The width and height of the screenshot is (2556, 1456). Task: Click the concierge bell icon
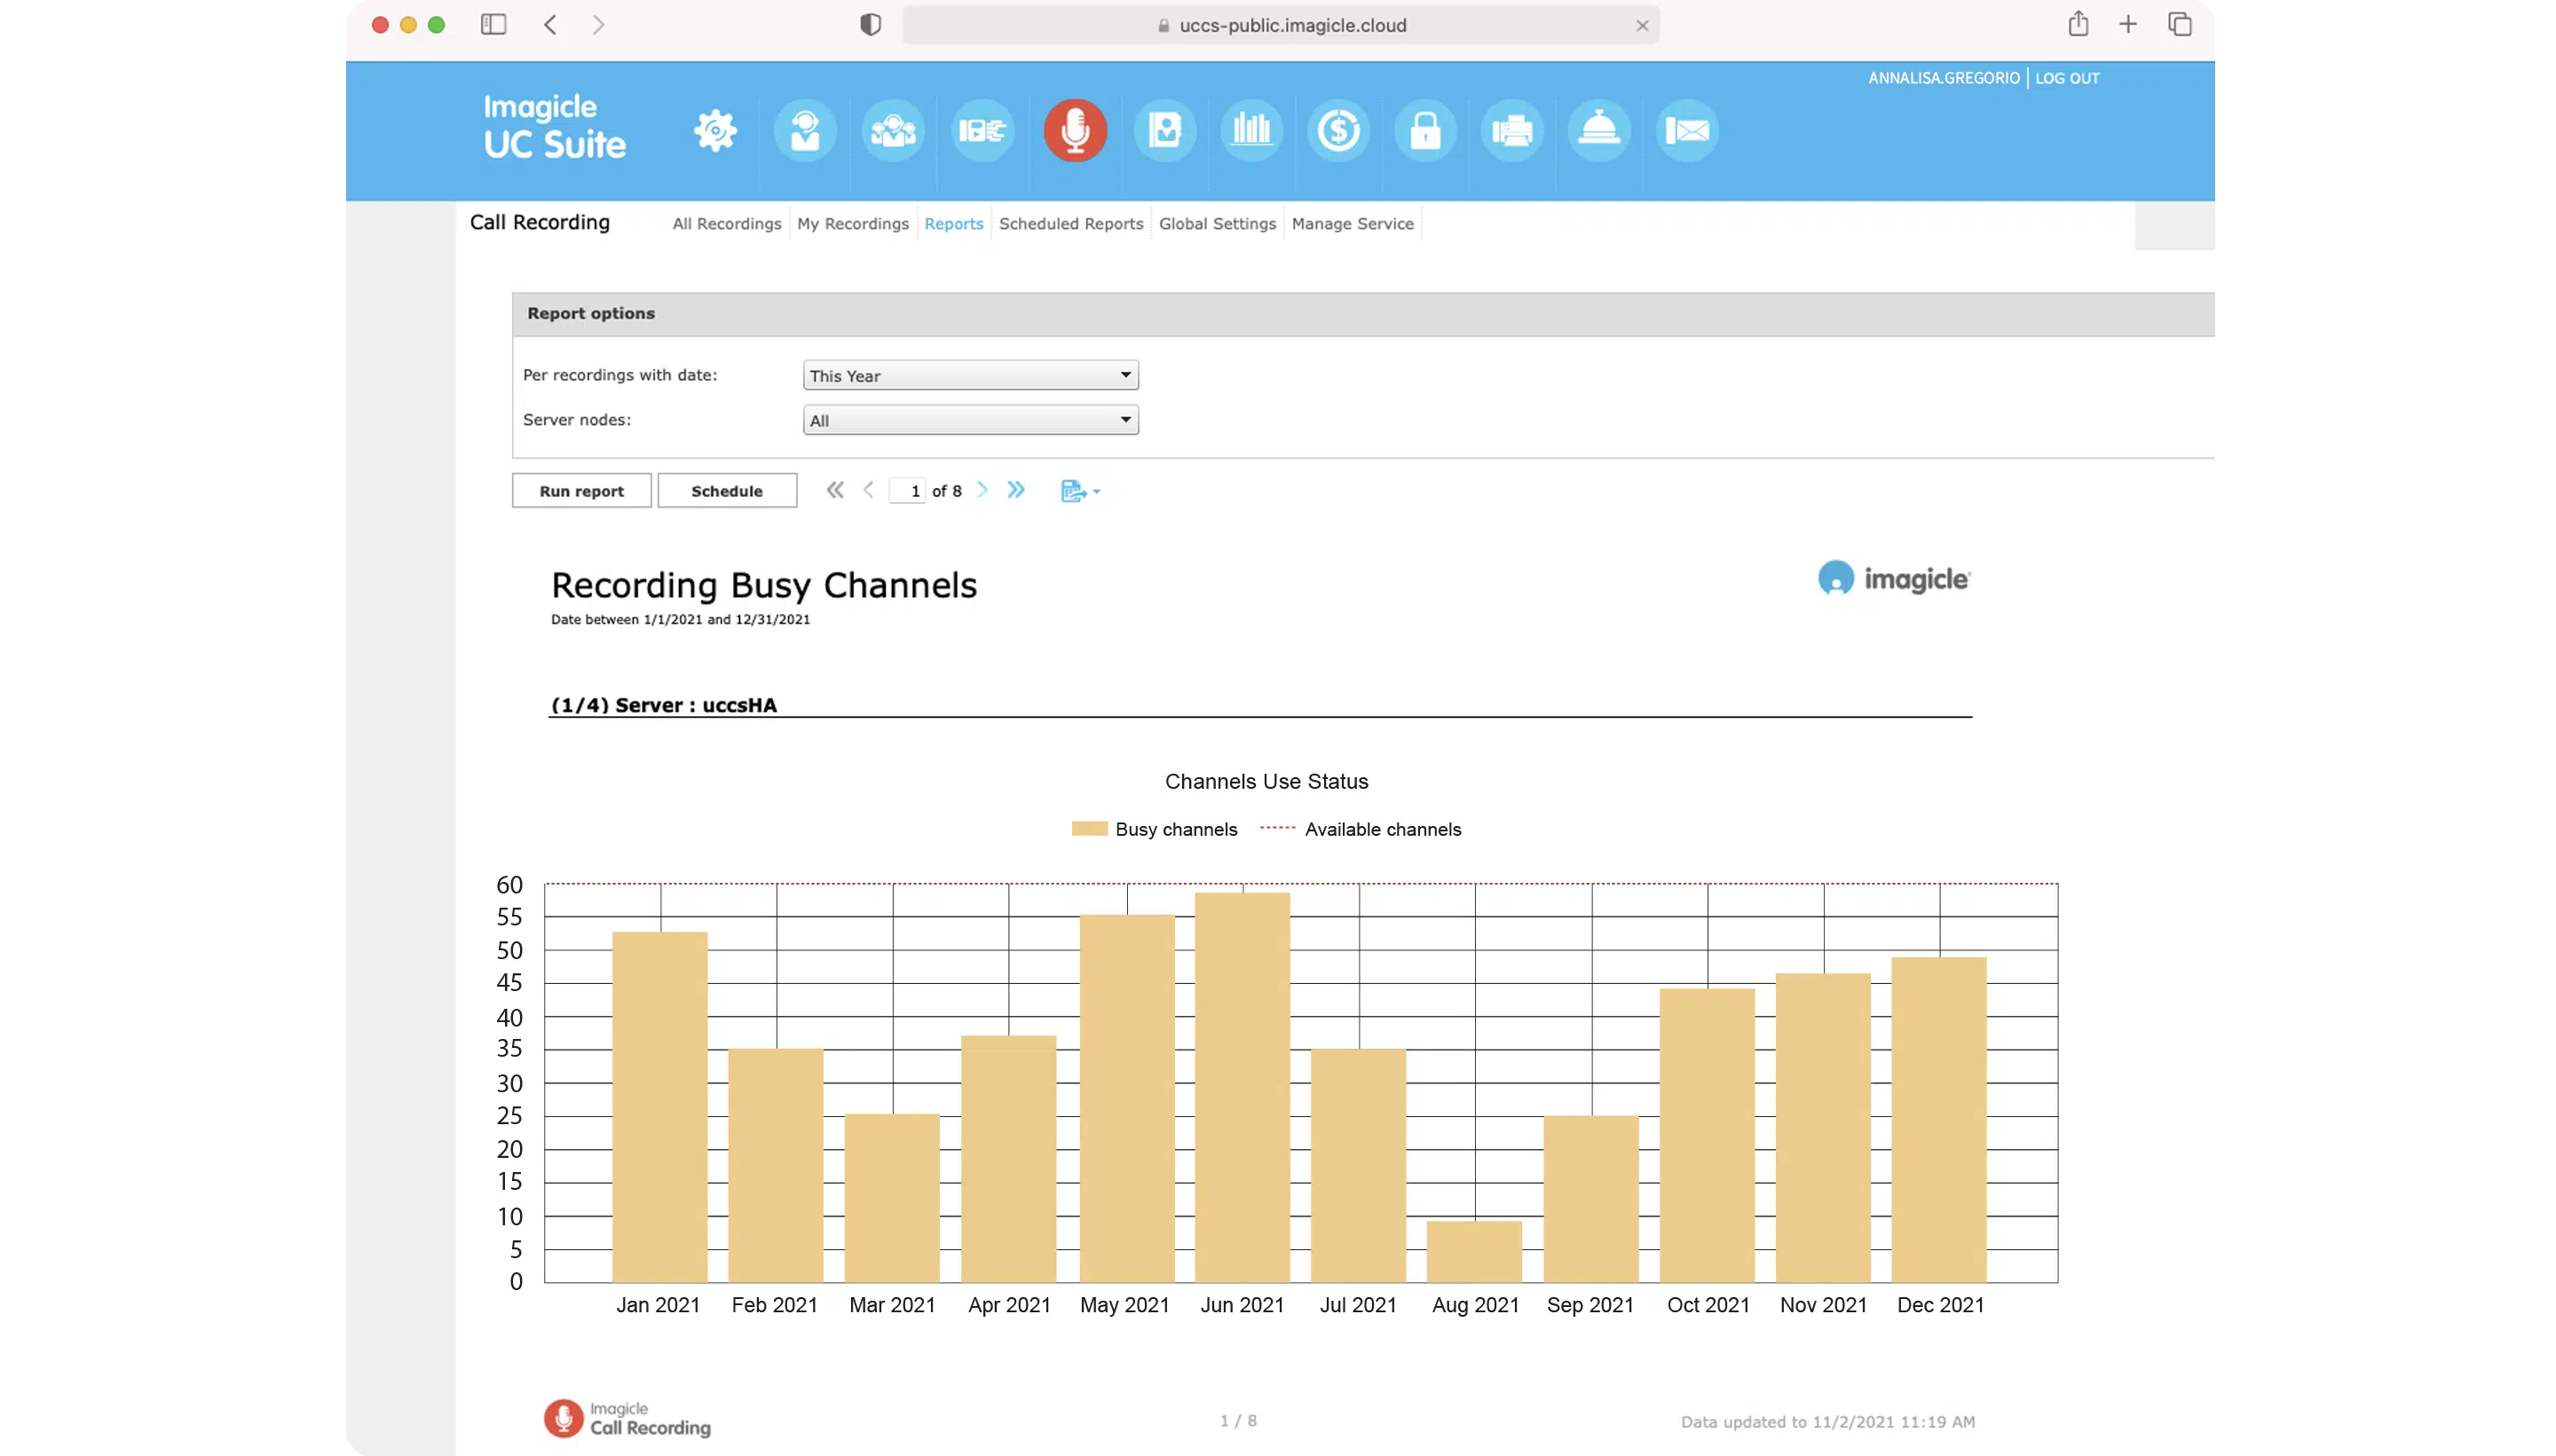(x=1599, y=131)
